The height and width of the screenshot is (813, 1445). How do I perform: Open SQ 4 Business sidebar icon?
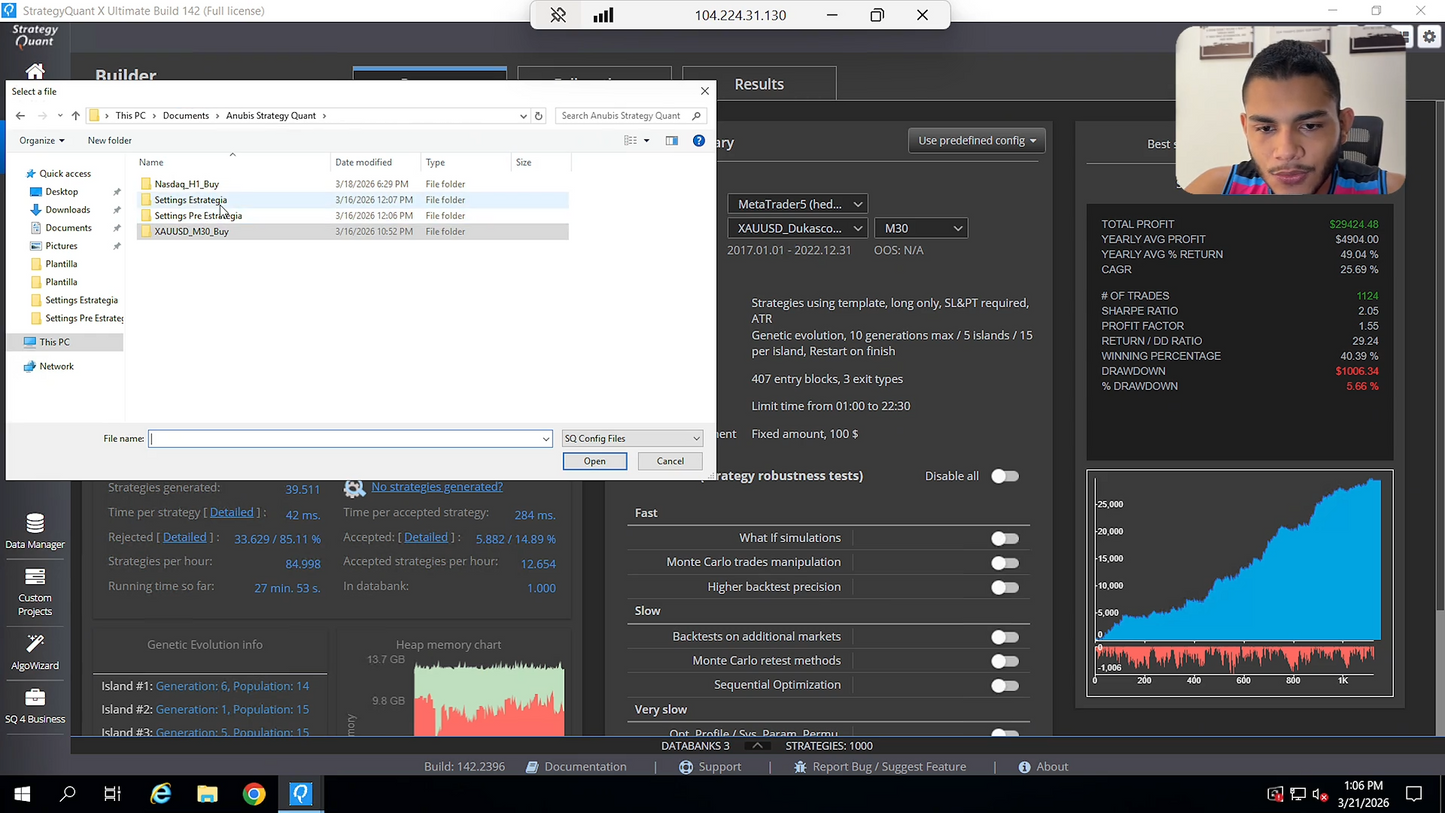35,706
